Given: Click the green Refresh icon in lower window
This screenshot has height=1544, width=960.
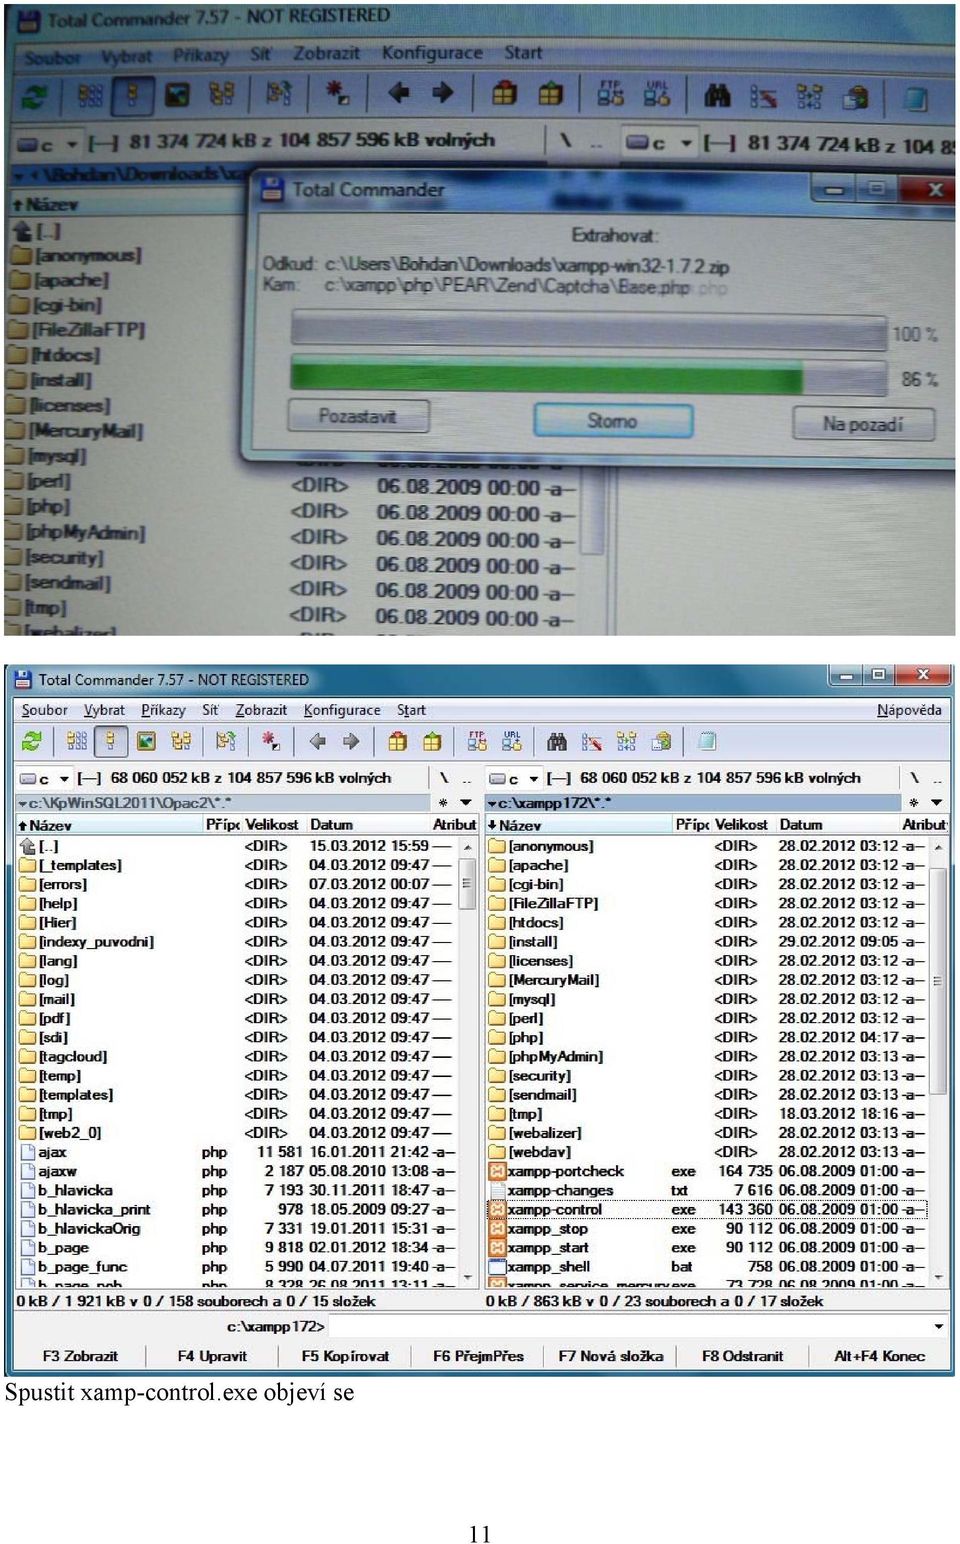Looking at the screenshot, I should point(32,741).
